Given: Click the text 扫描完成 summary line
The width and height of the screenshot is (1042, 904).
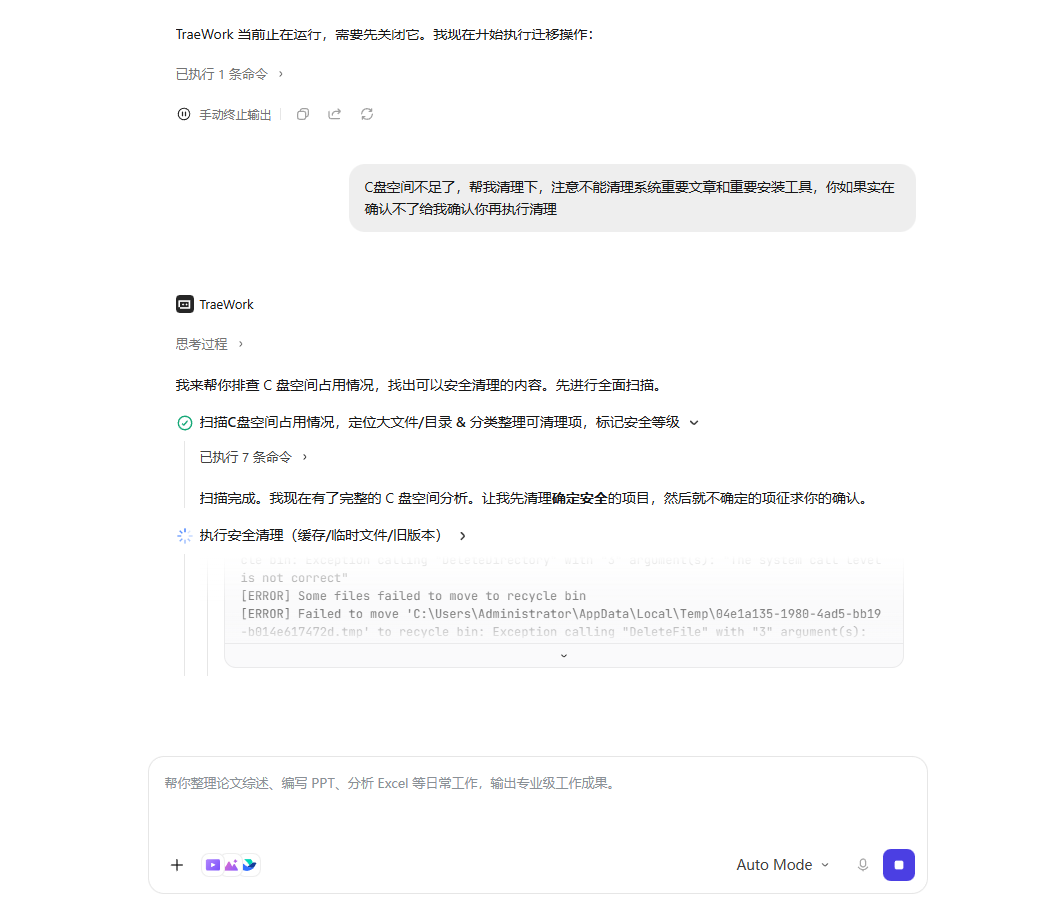Looking at the screenshot, I should (x=535, y=498).
